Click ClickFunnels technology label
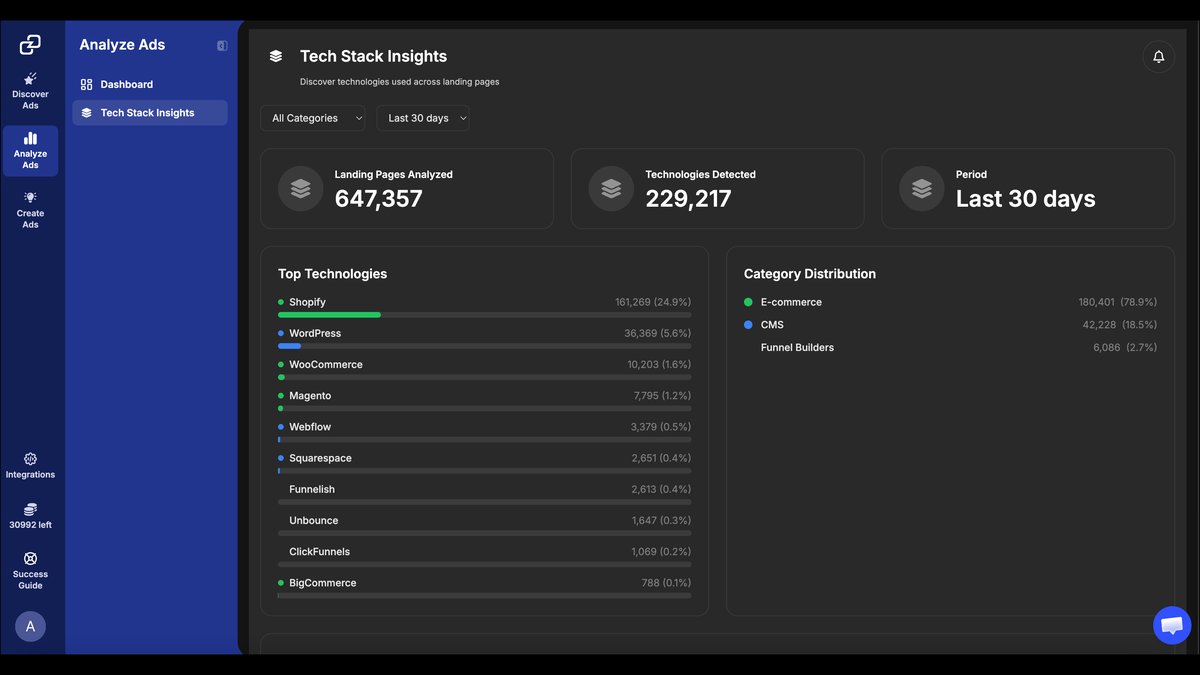1200x675 pixels. click(x=320, y=551)
